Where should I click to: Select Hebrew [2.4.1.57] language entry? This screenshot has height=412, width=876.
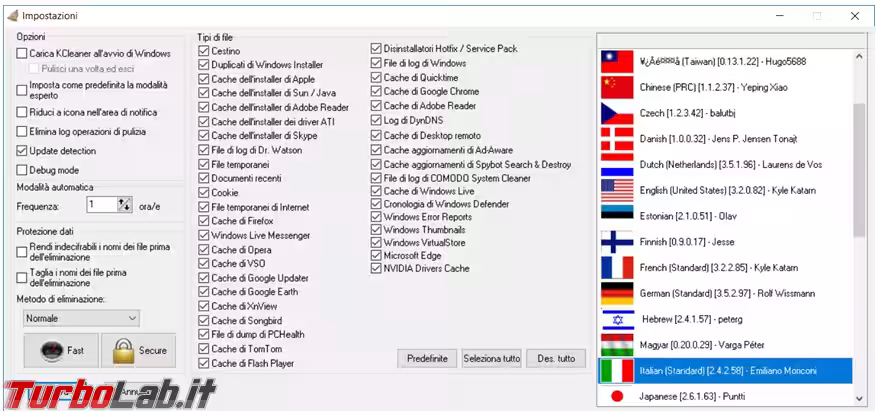click(726, 319)
